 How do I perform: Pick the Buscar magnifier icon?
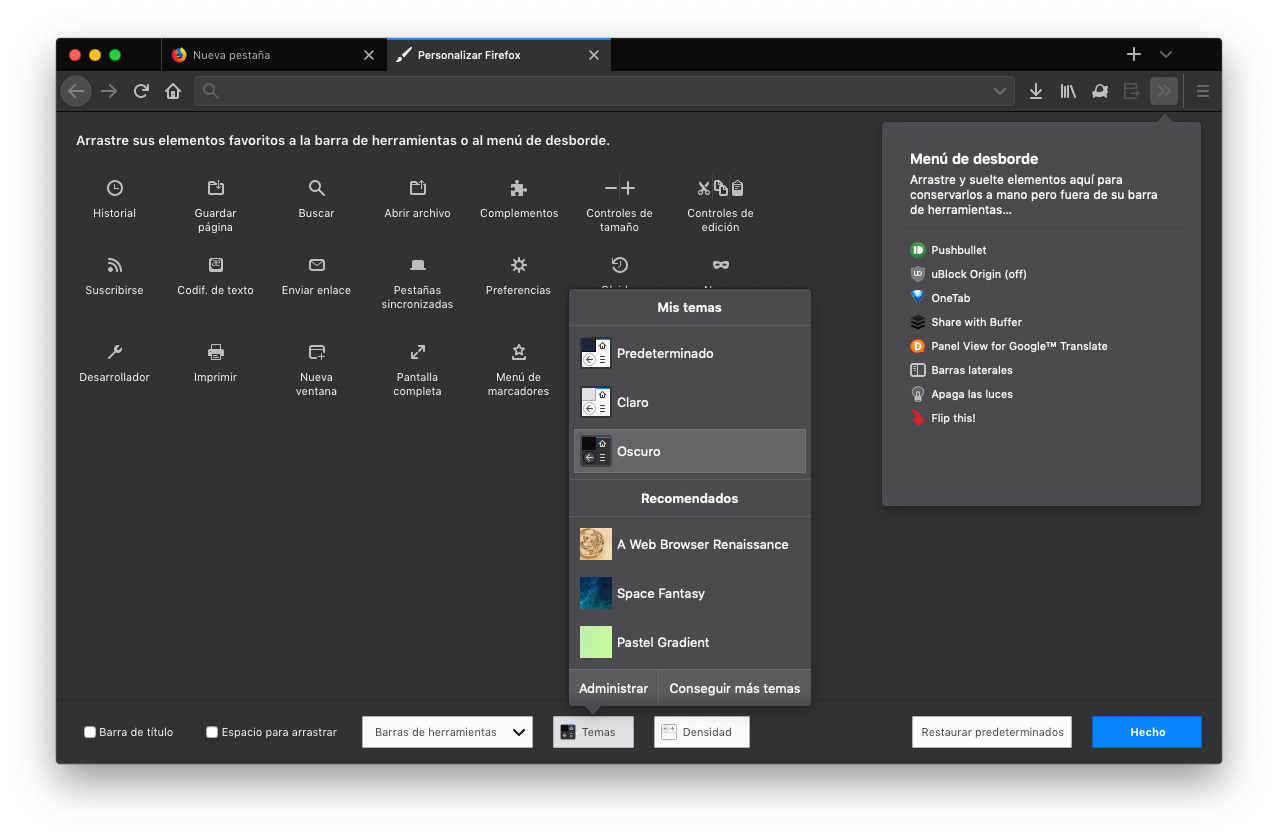316,188
